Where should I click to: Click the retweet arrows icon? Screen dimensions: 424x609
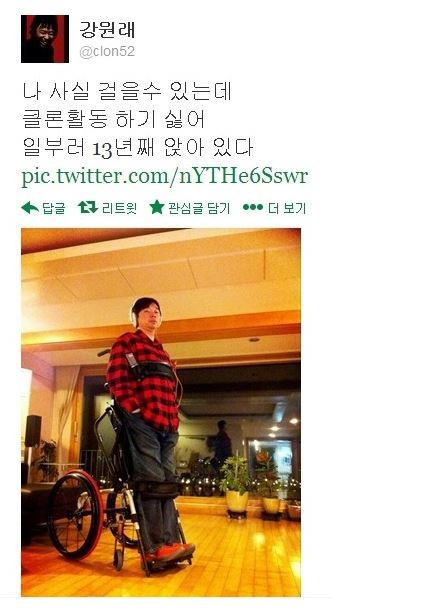pos(88,207)
